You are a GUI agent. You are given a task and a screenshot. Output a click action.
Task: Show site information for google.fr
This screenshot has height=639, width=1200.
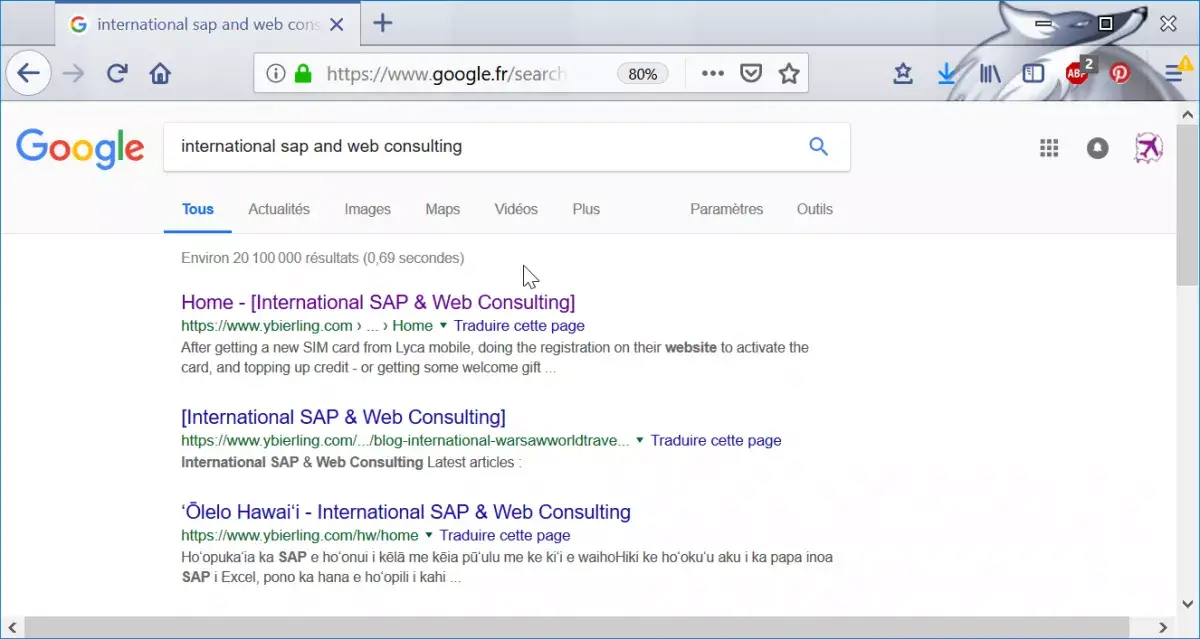pos(276,73)
